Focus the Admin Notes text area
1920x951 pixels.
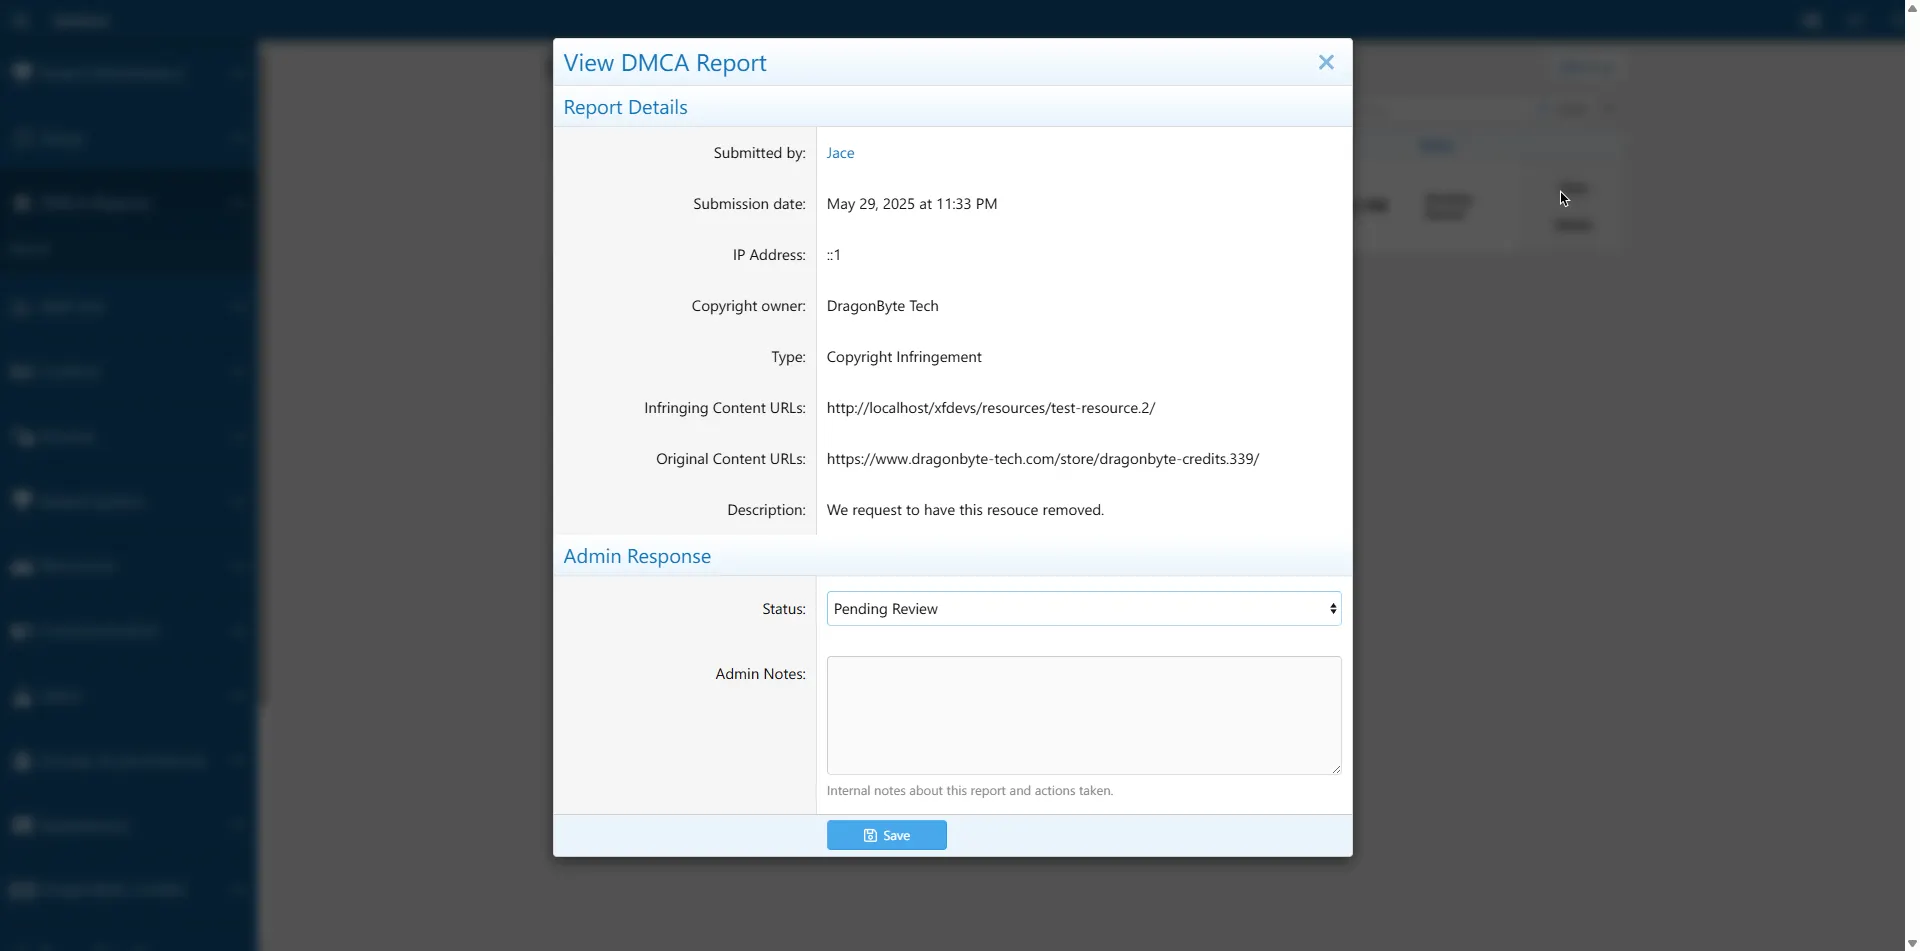[x=1083, y=715]
